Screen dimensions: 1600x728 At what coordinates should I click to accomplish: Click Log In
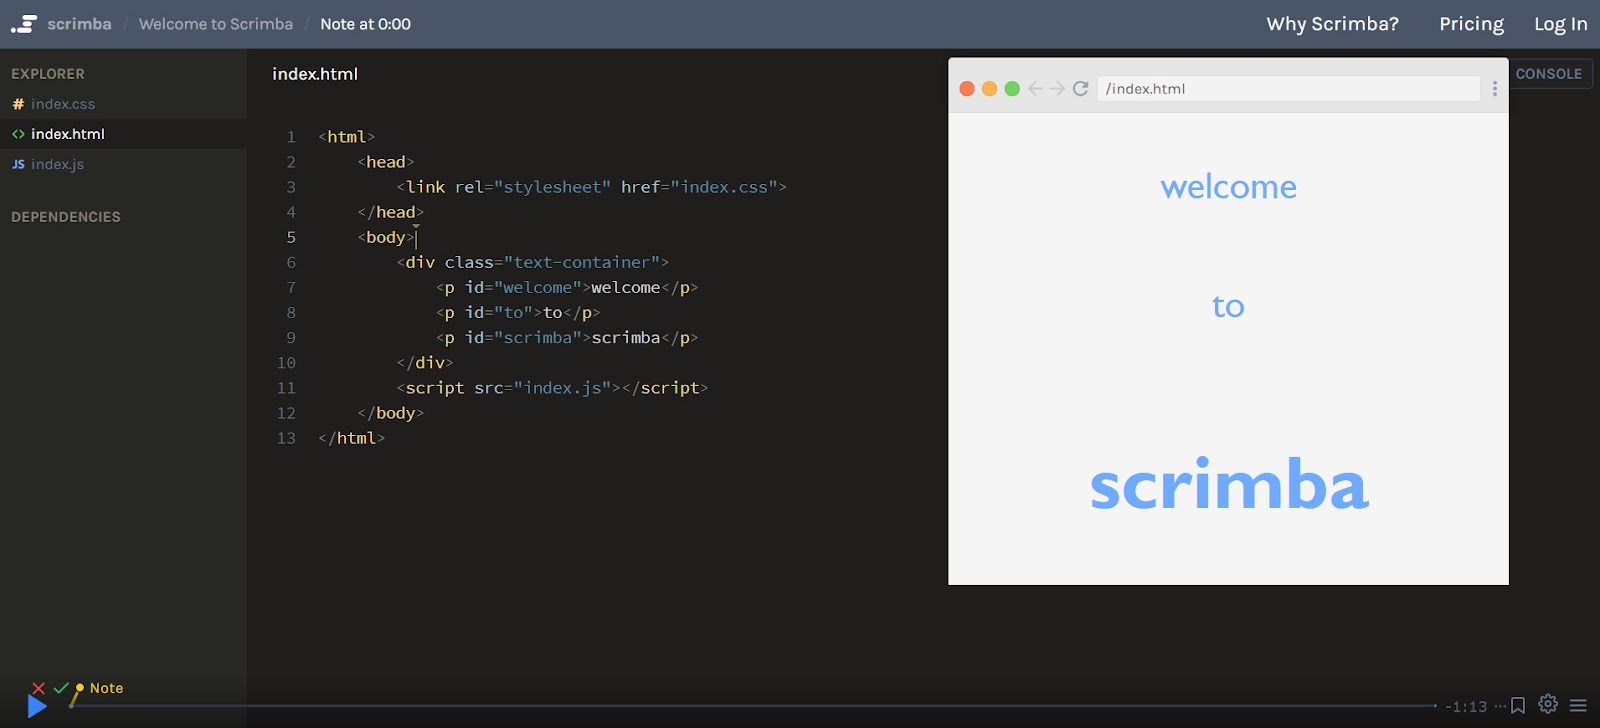tap(1561, 24)
